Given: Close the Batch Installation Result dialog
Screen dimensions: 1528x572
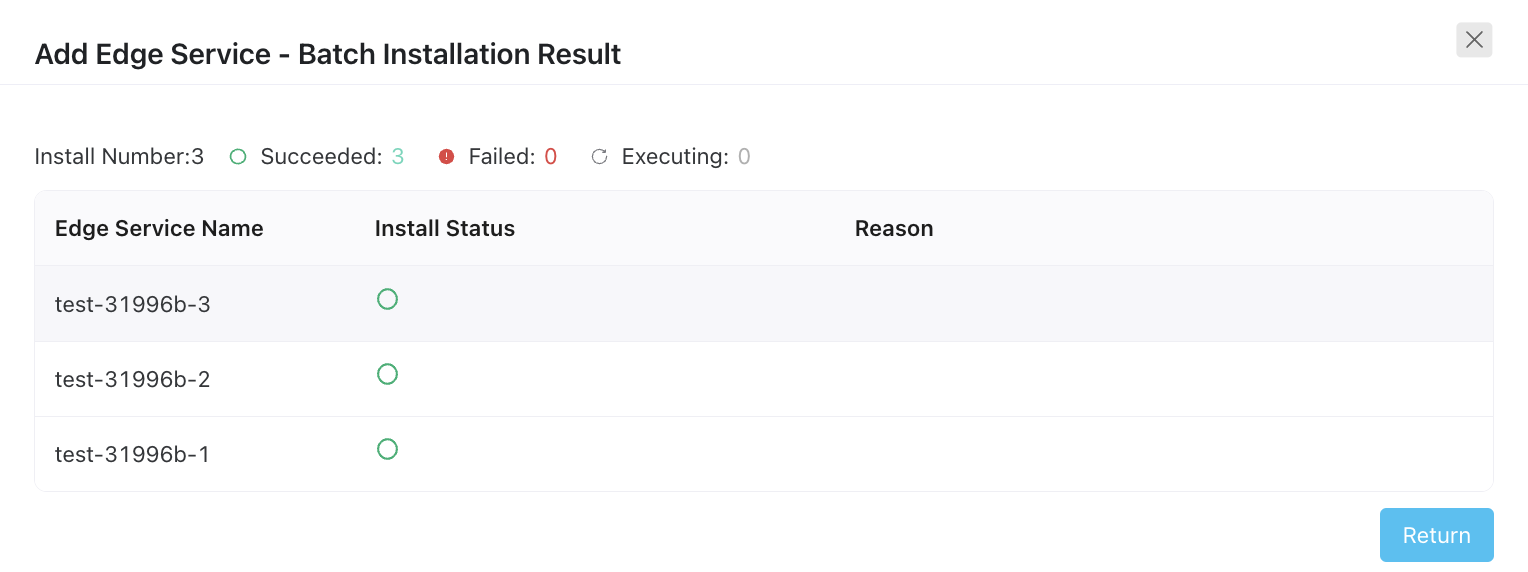Looking at the screenshot, I should click(x=1474, y=40).
